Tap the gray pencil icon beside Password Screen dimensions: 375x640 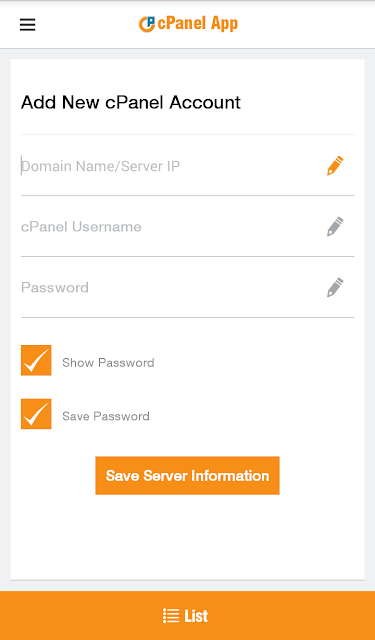[335, 287]
